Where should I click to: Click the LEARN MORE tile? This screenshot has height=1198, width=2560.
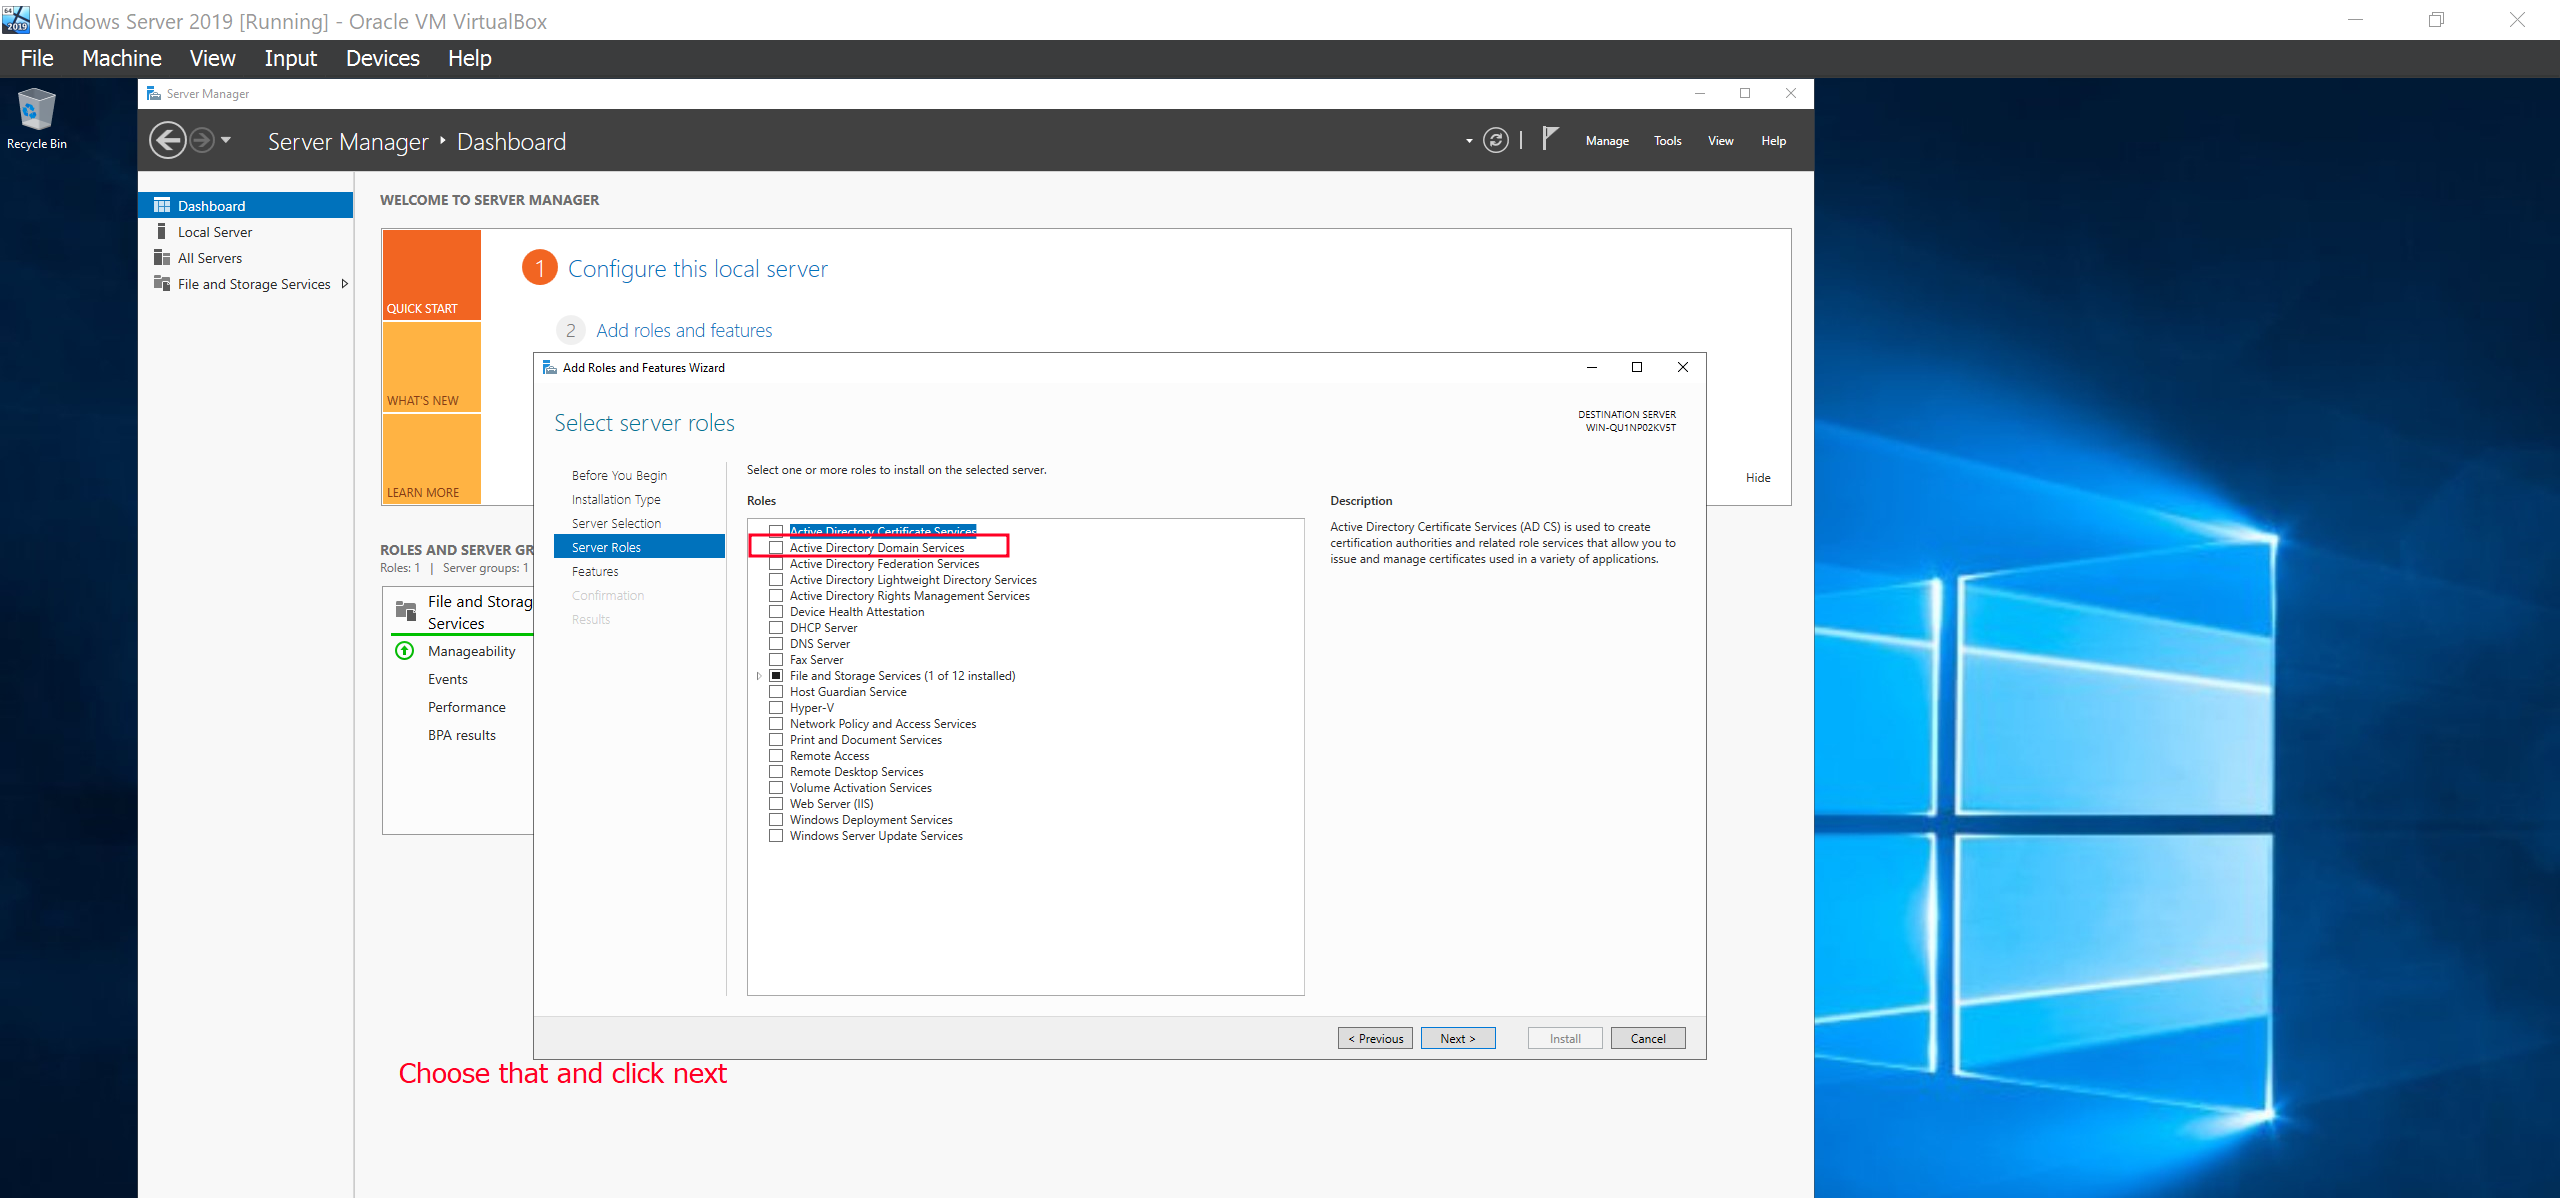pyautogui.click(x=432, y=458)
